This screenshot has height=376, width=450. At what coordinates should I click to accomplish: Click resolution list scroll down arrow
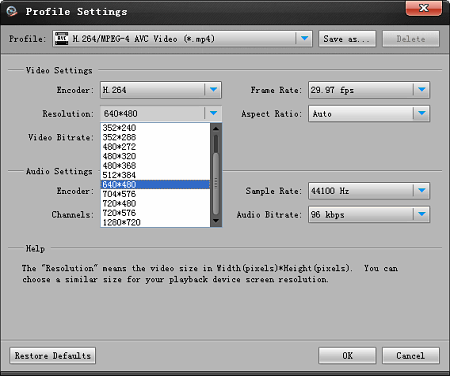click(x=216, y=221)
